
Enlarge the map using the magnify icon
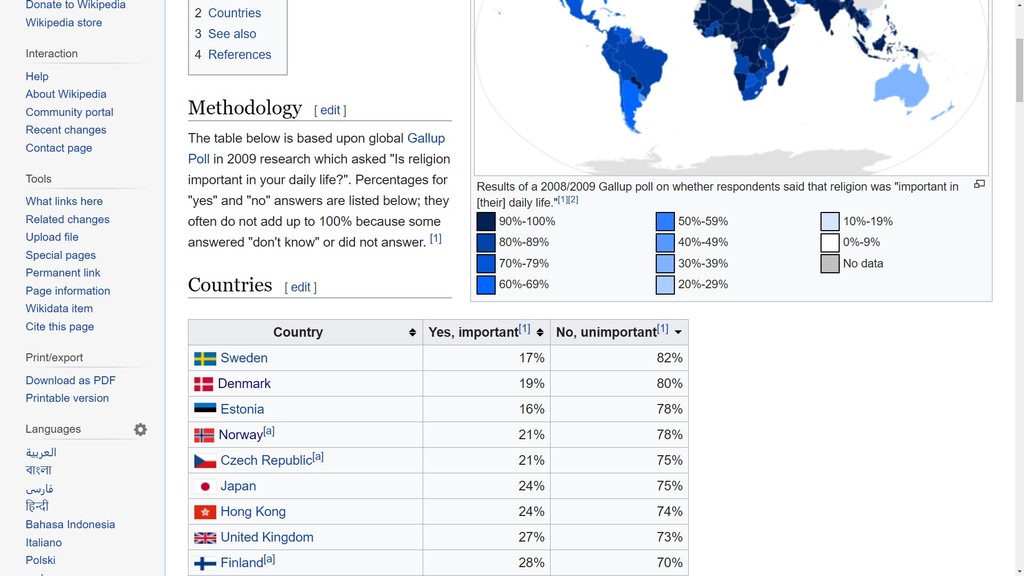[x=979, y=184]
